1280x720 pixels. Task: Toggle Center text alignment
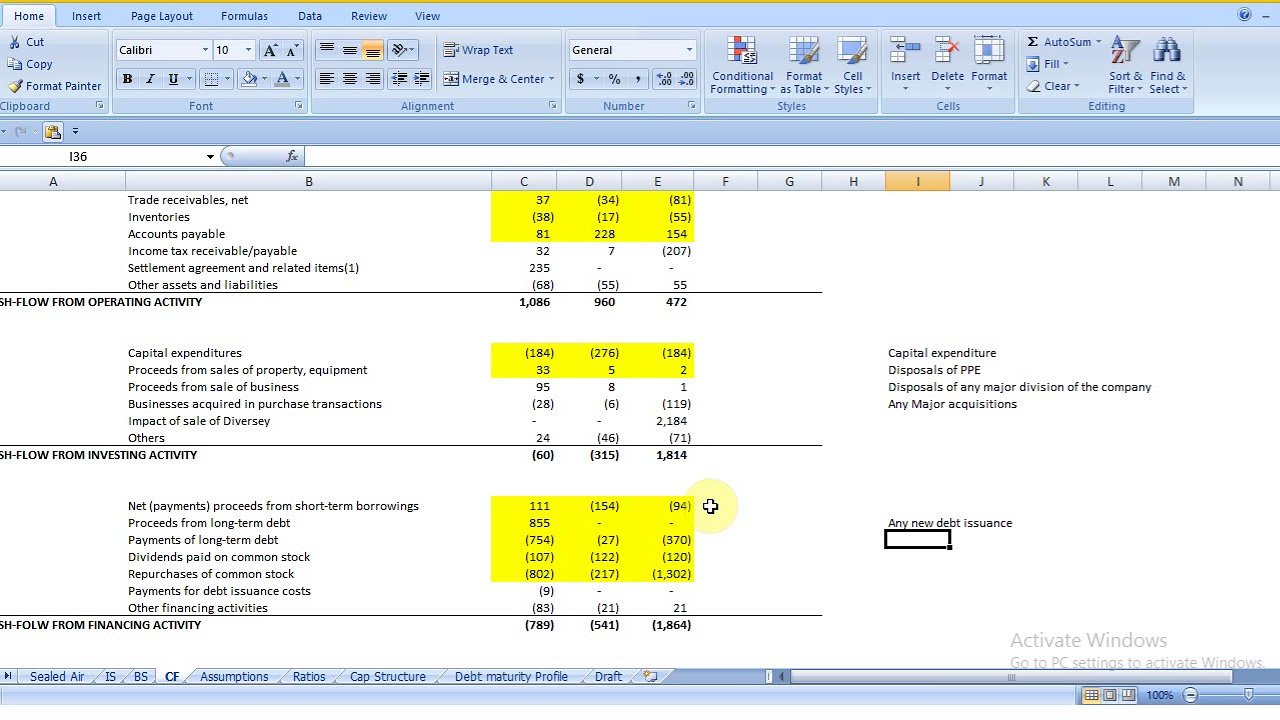[x=350, y=79]
